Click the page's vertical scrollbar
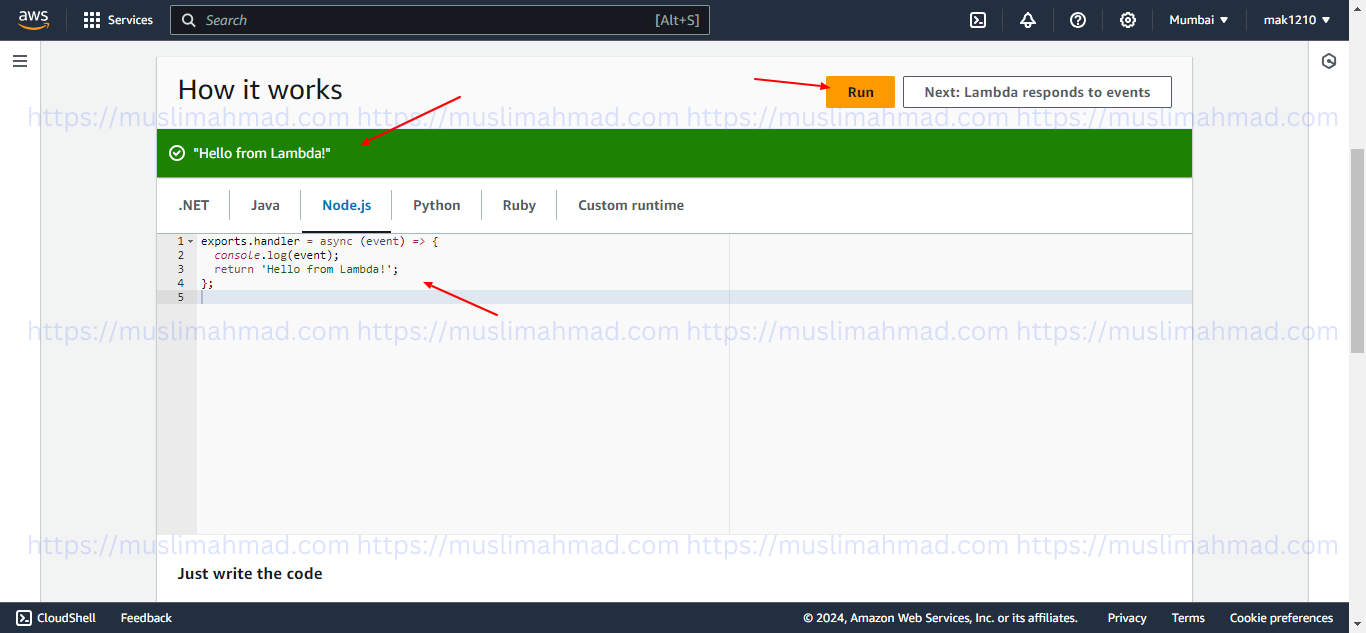 1357,250
